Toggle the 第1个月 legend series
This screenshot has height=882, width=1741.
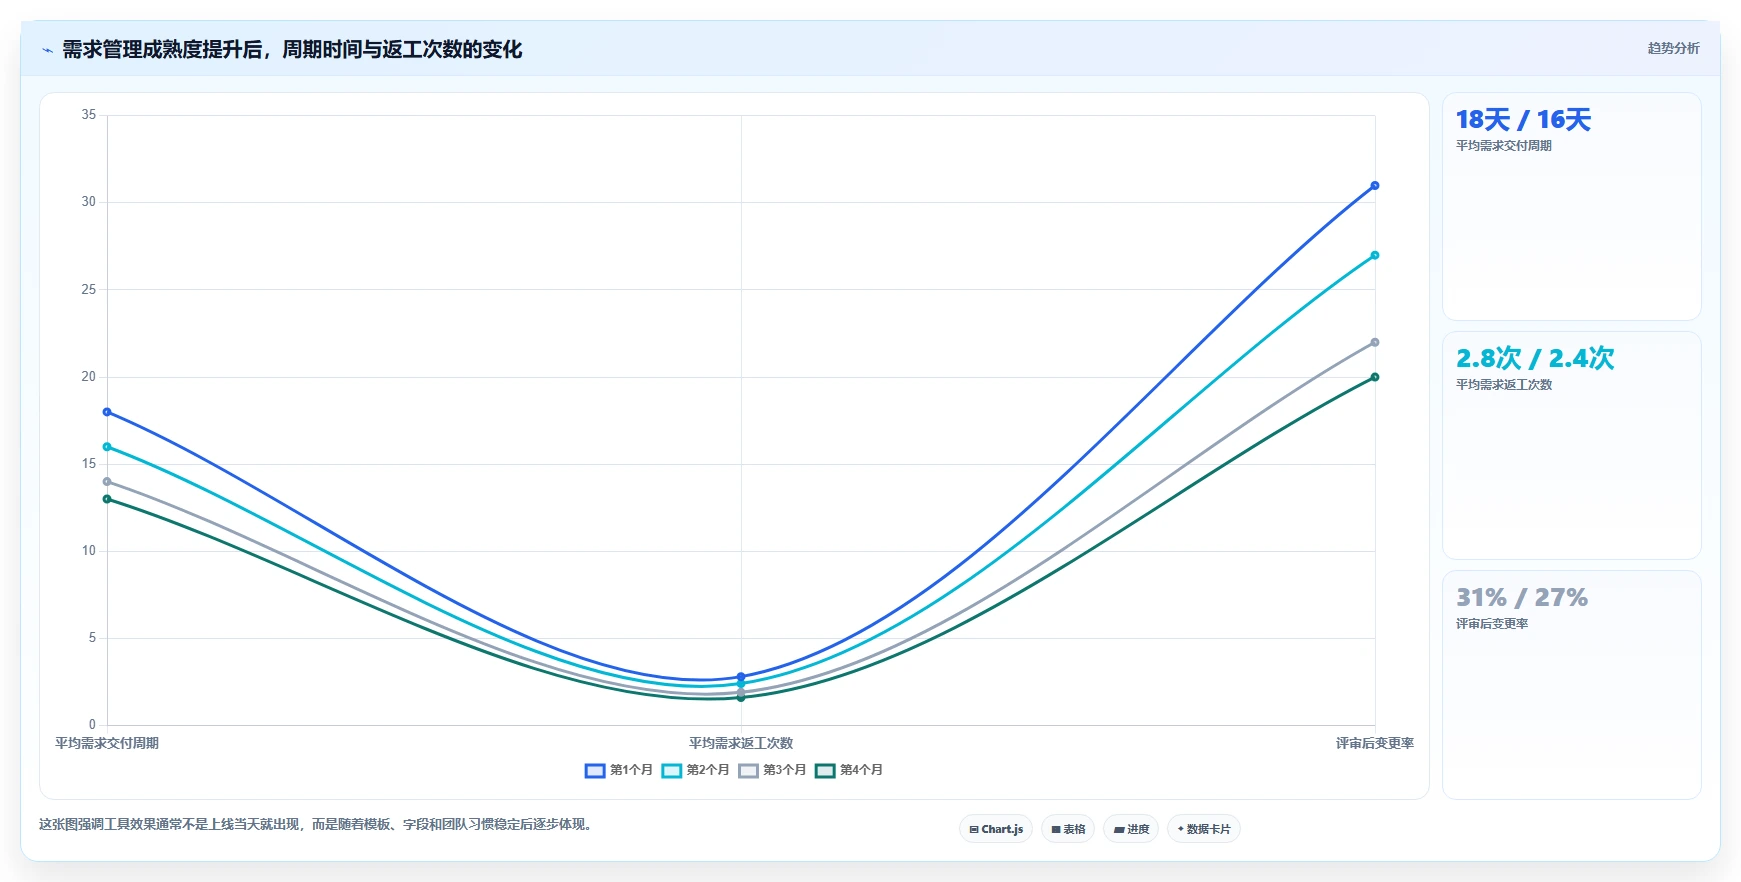click(x=618, y=770)
